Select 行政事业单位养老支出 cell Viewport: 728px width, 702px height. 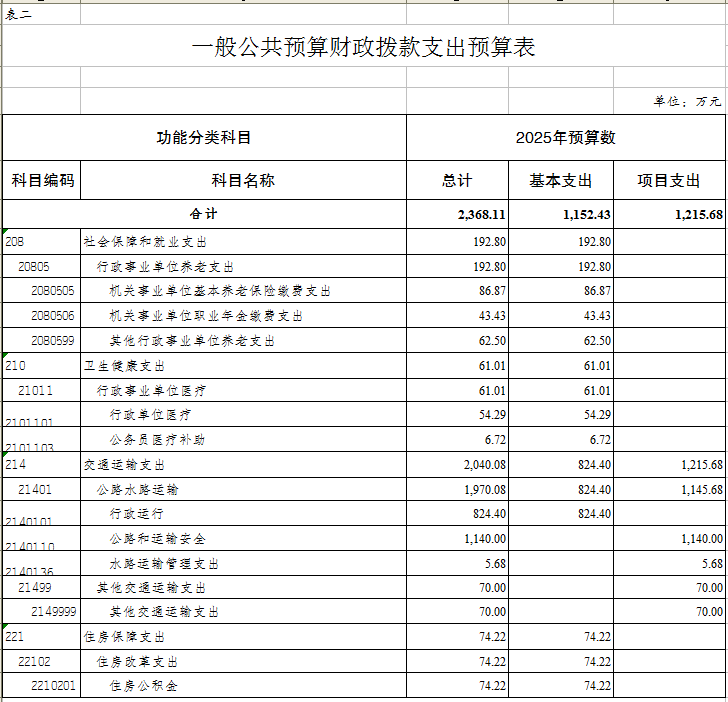coord(243,266)
